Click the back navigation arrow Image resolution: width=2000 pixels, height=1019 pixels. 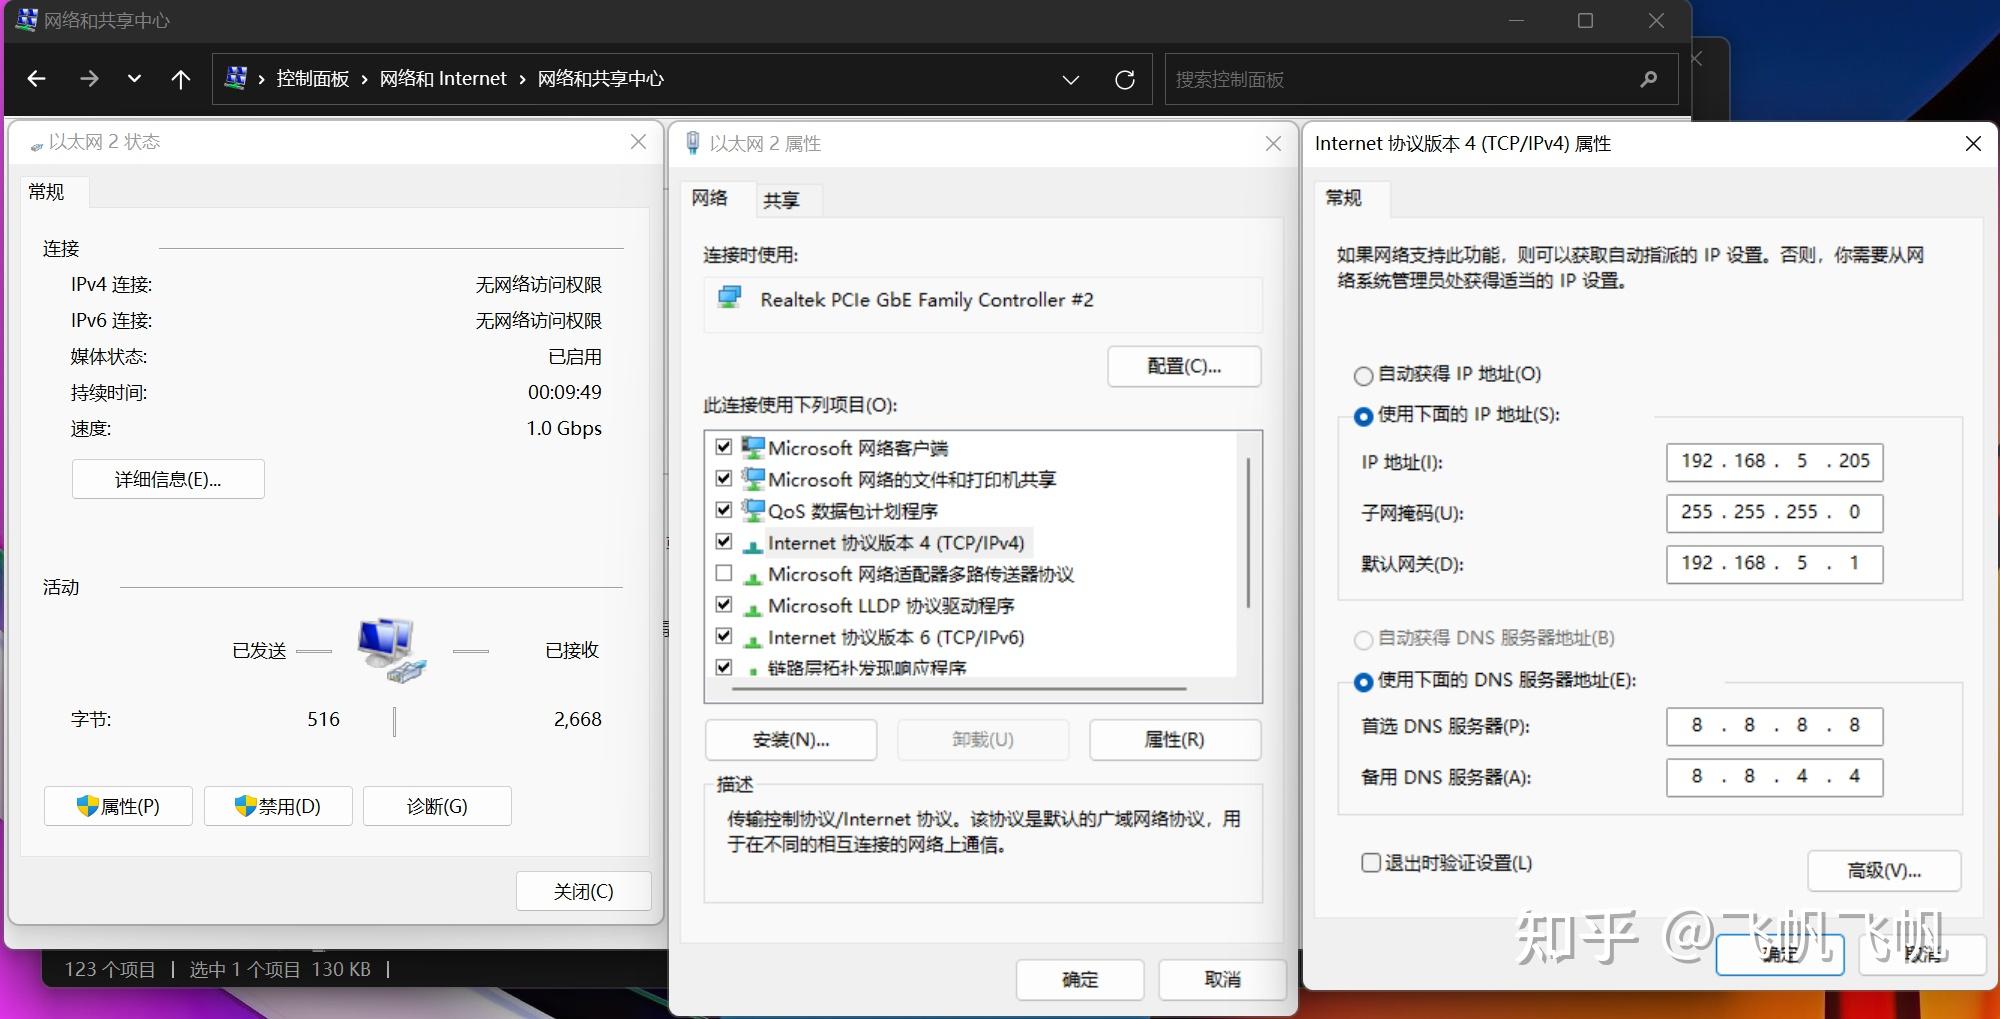pos(37,79)
